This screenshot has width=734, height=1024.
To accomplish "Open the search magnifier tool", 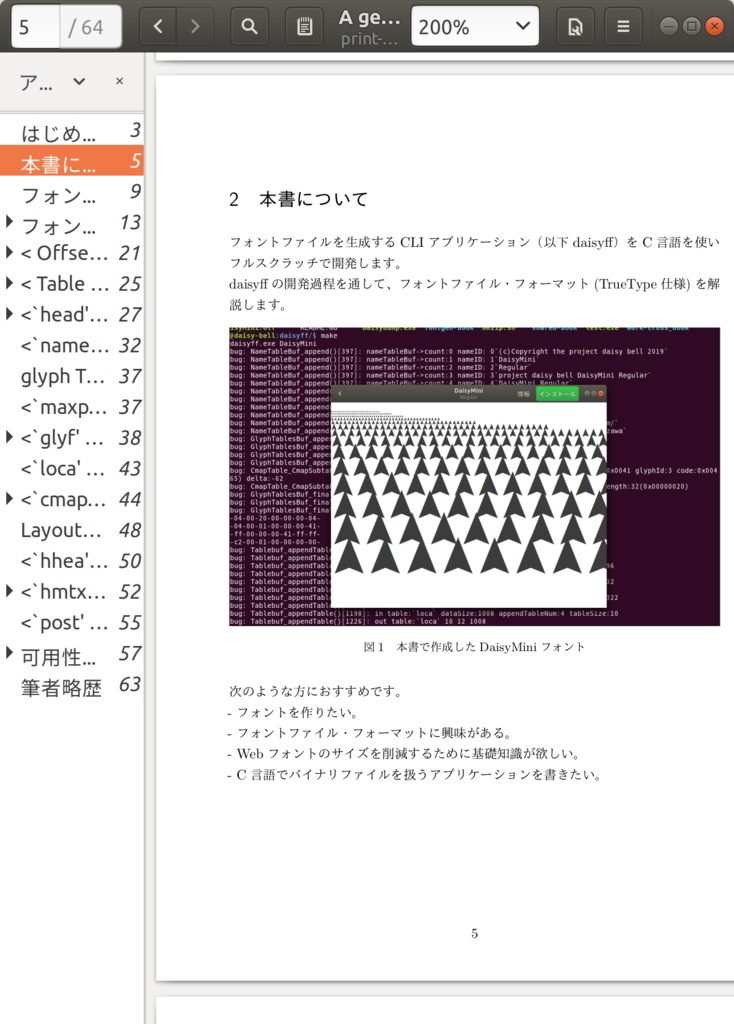I will [x=249, y=26].
